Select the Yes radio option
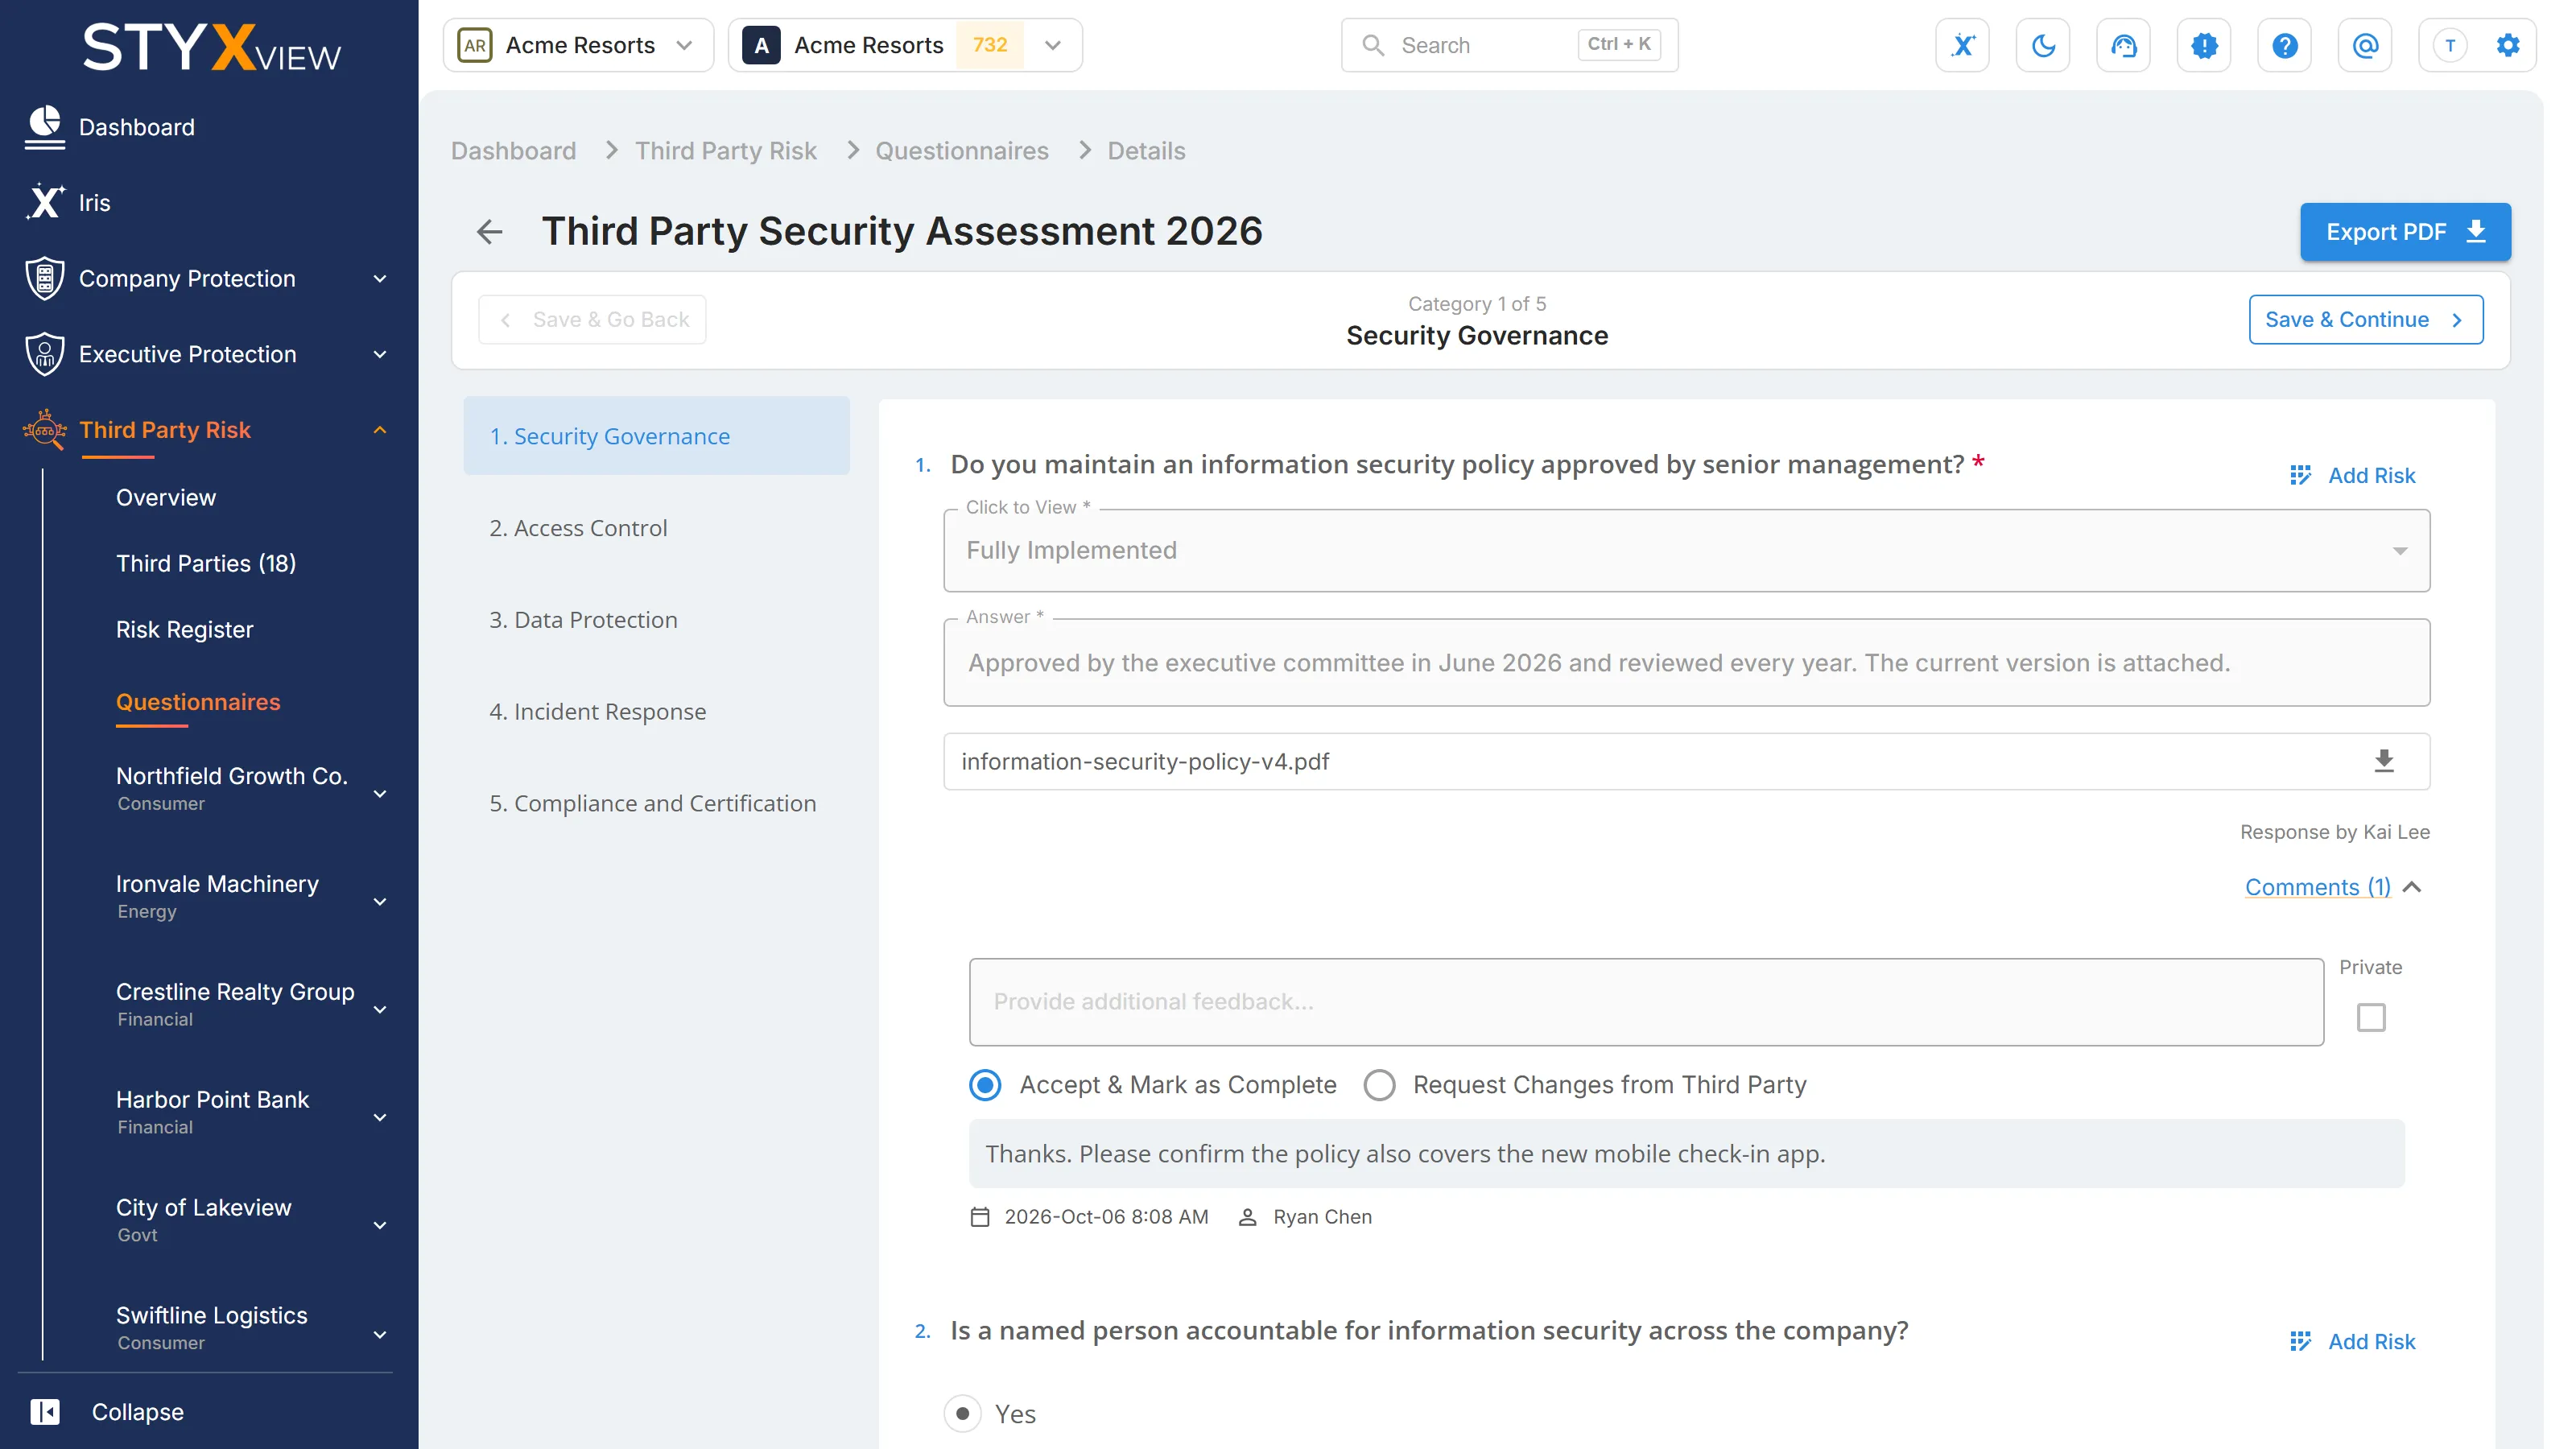The width and height of the screenshot is (2576, 1449). 962,1413
